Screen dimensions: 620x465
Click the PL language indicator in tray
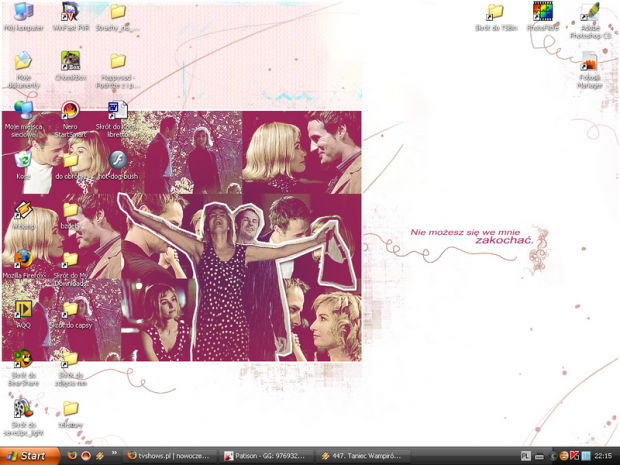(x=526, y=456)
